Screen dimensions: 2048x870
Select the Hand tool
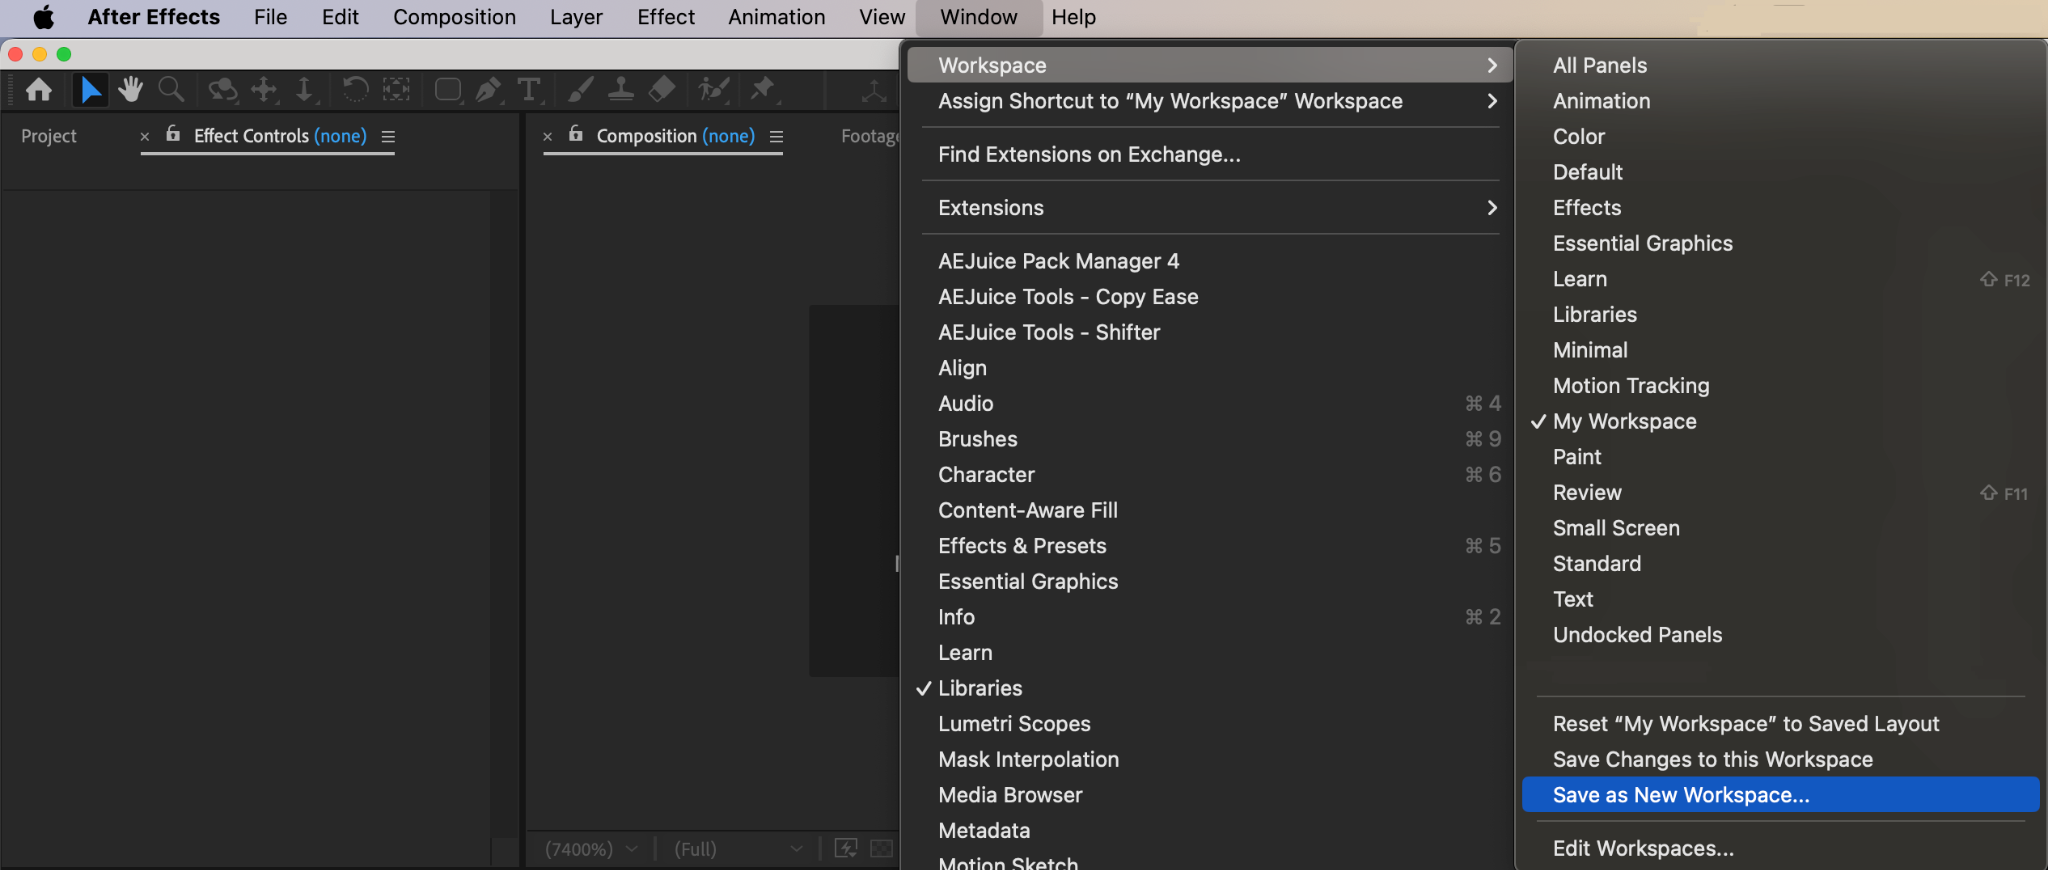coord(130,90)
